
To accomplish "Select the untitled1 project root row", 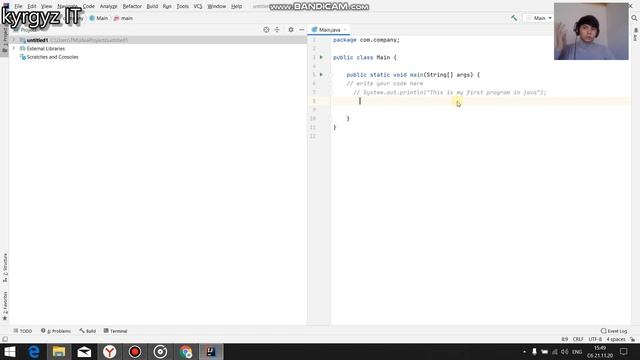I will coord(158,40).
